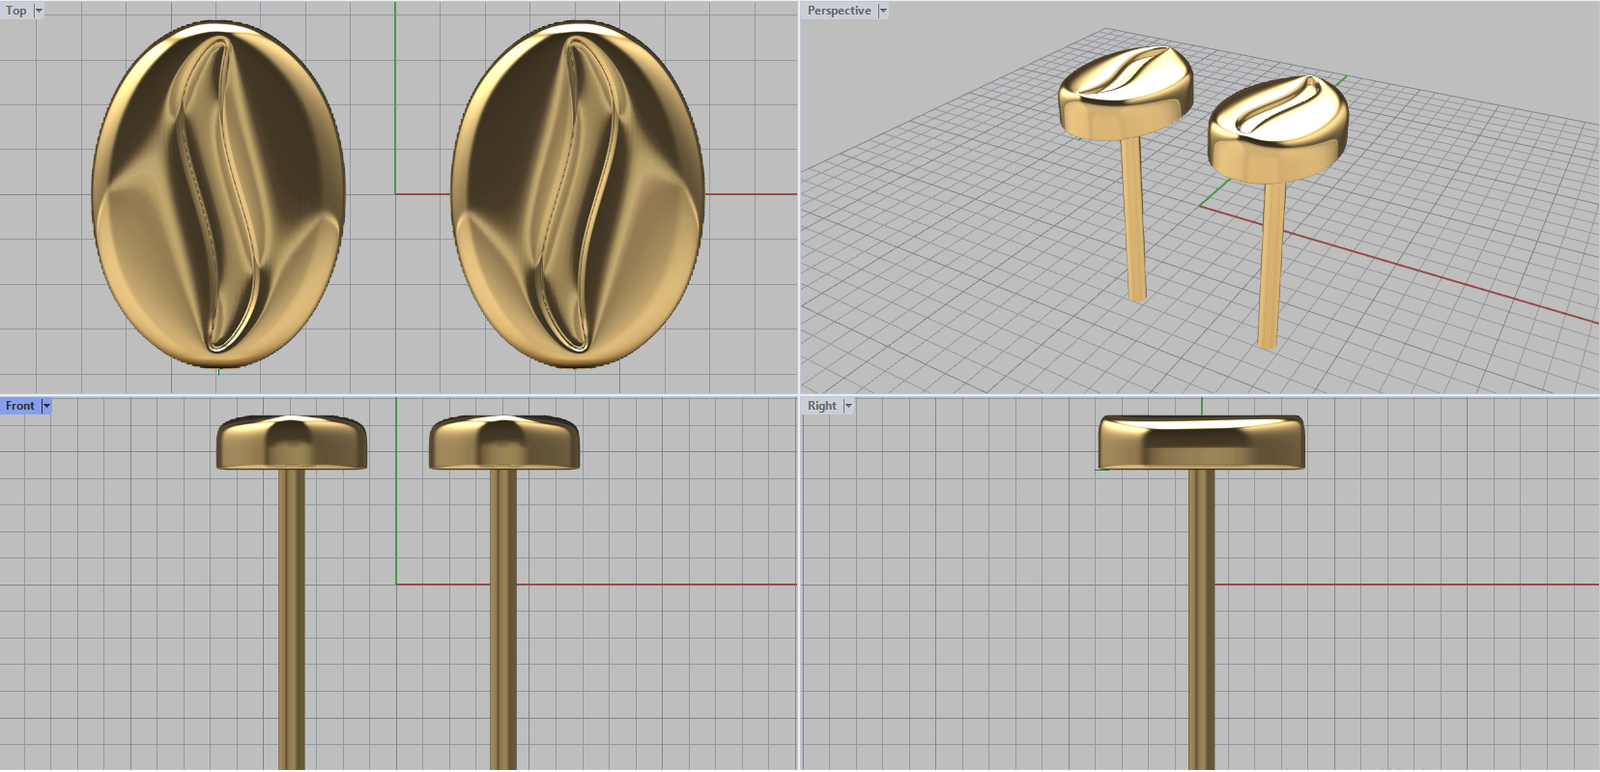
Task: Pick the earring post in Right view
Action: 1201,620
